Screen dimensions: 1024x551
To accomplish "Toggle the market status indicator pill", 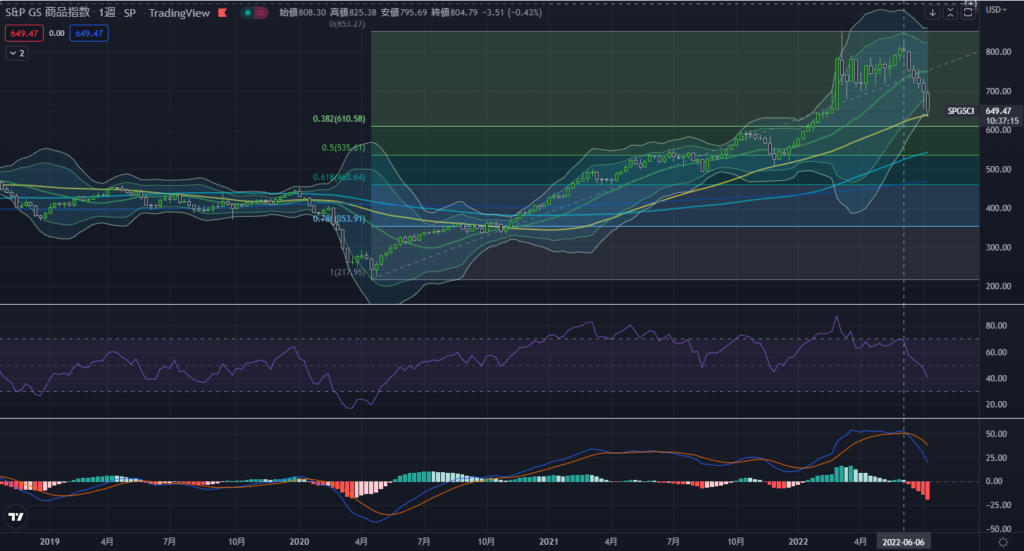I will tap(234, 14).
